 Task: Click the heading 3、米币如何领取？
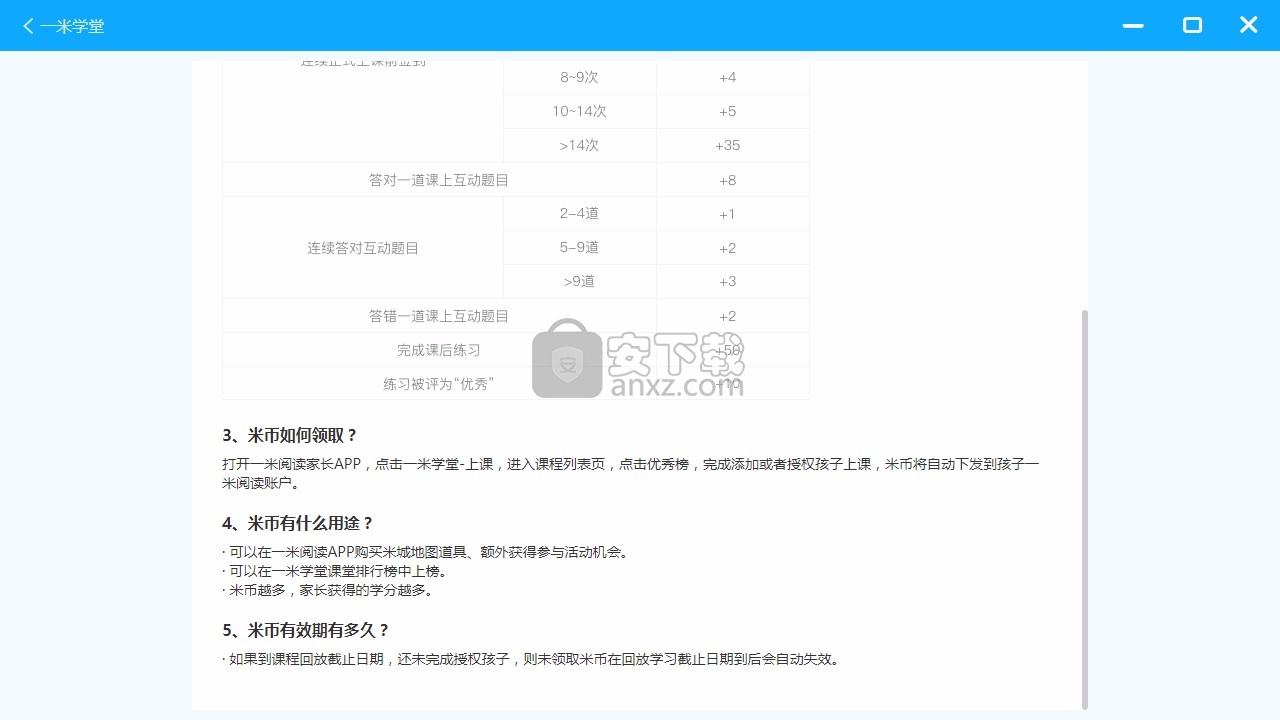tap(290, 435)
